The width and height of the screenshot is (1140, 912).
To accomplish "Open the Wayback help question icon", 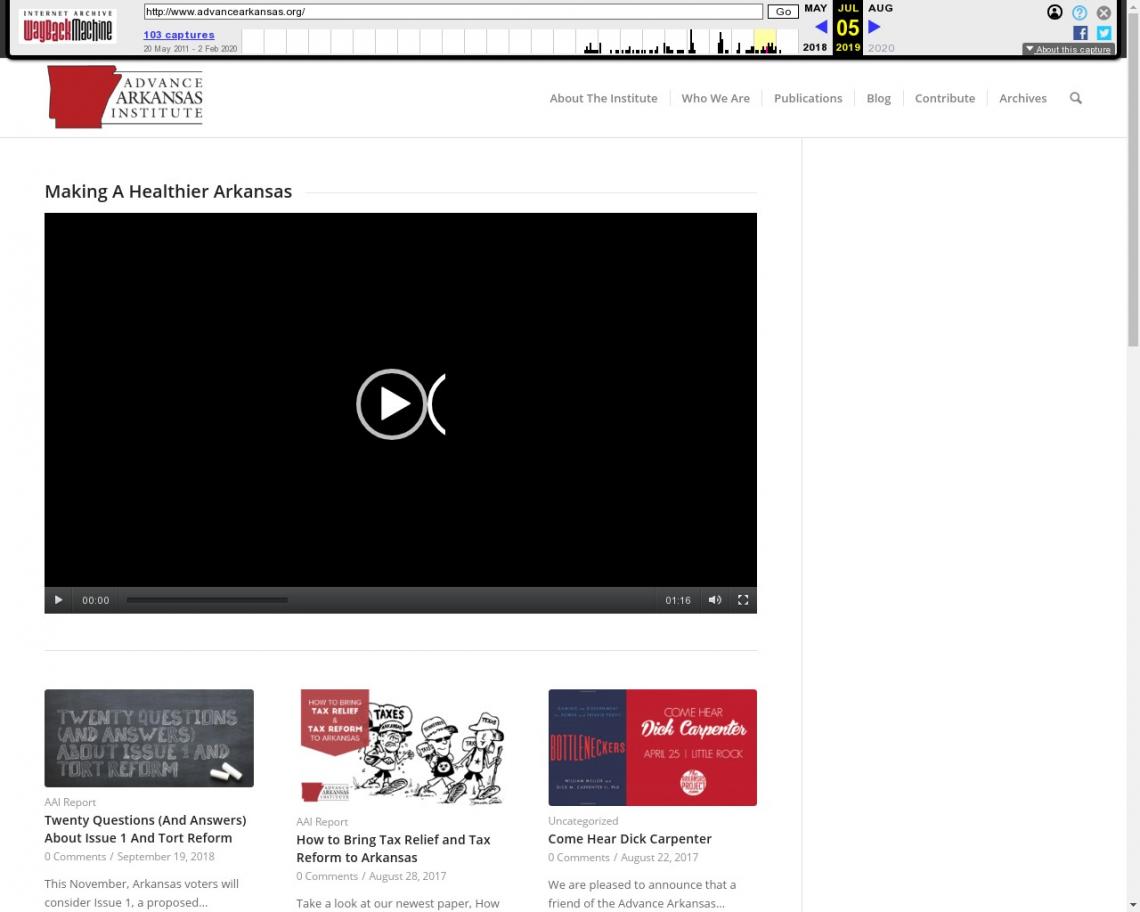I will tap(1079, 12).
